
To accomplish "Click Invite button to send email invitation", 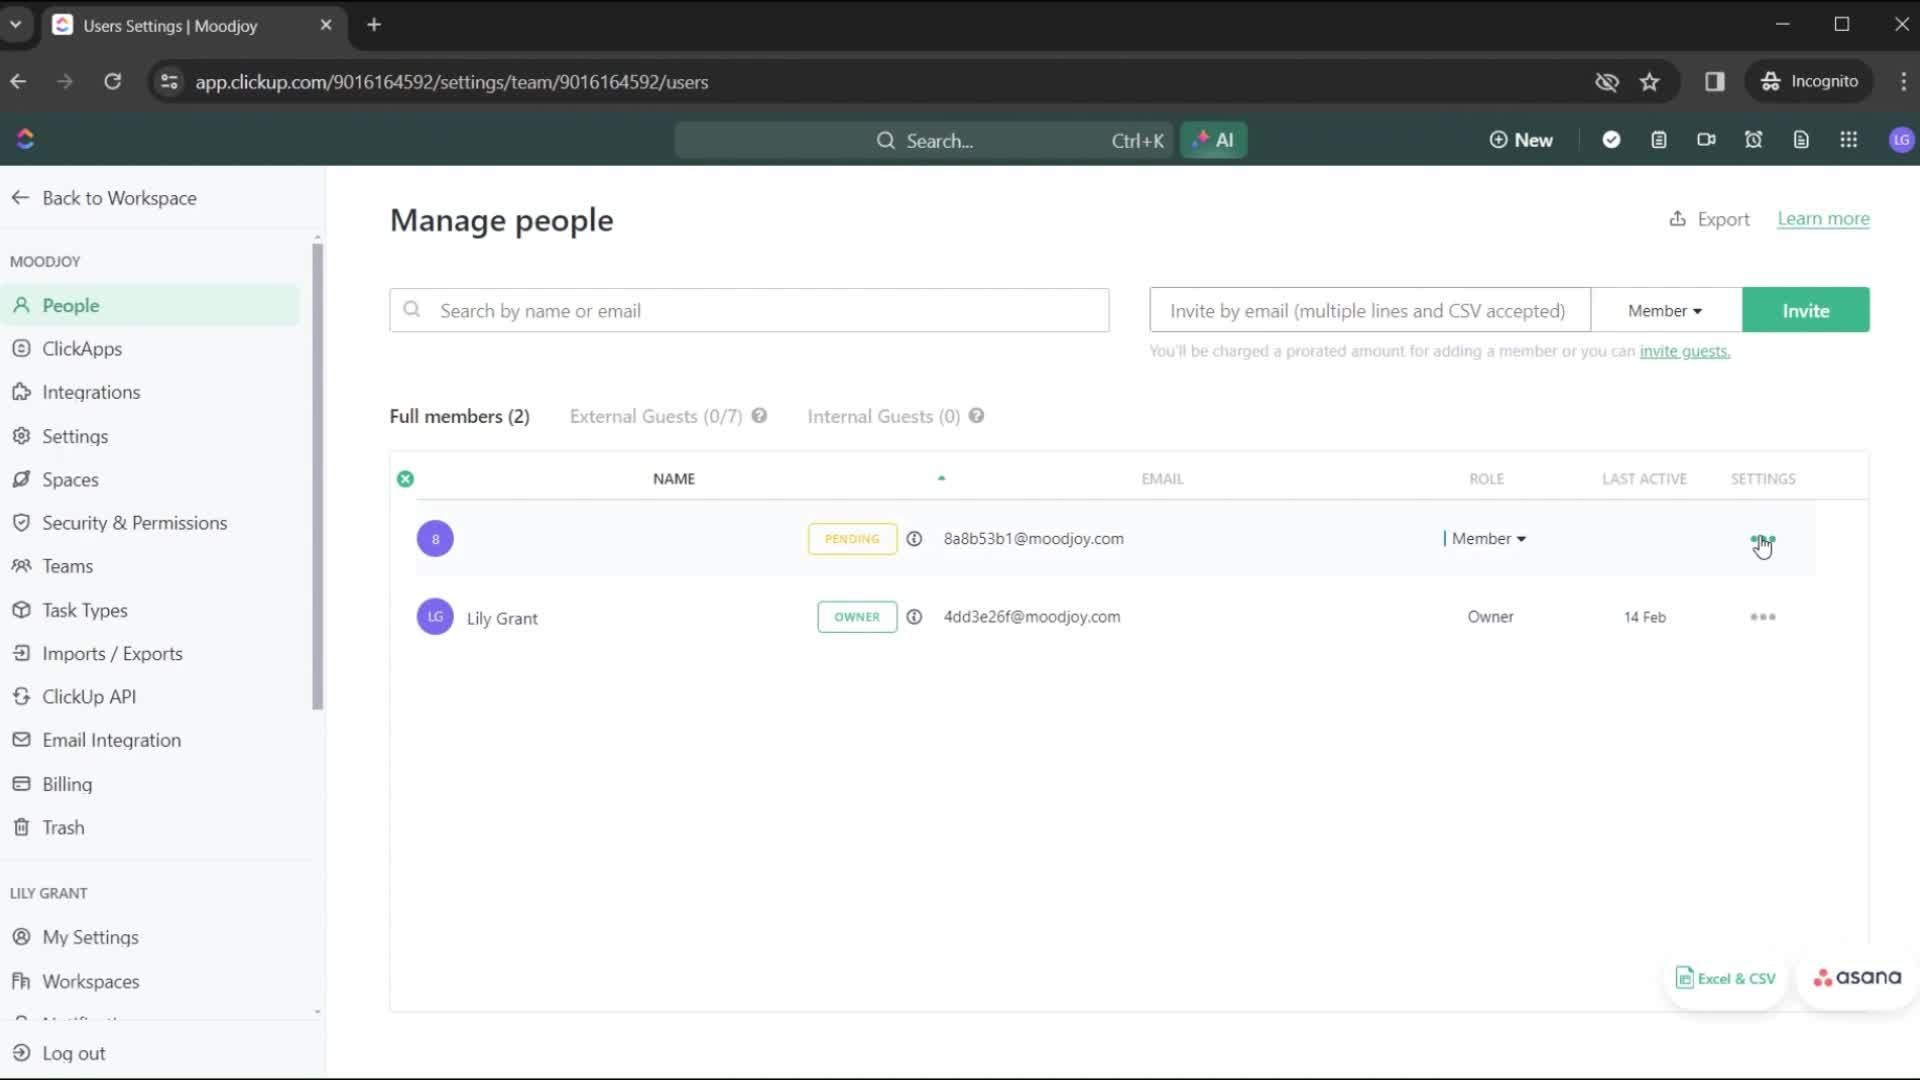I will [1805, 310].
